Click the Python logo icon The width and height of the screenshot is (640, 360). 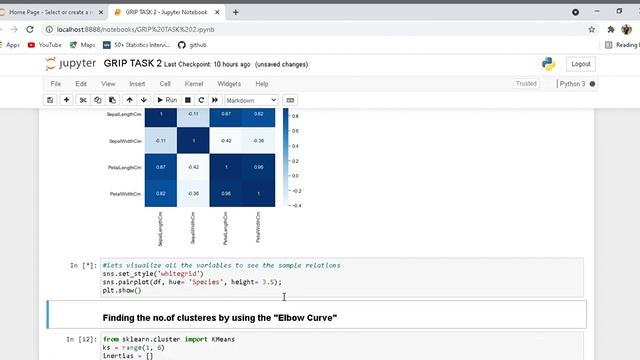pyautogui.click(x=549, y=64)
